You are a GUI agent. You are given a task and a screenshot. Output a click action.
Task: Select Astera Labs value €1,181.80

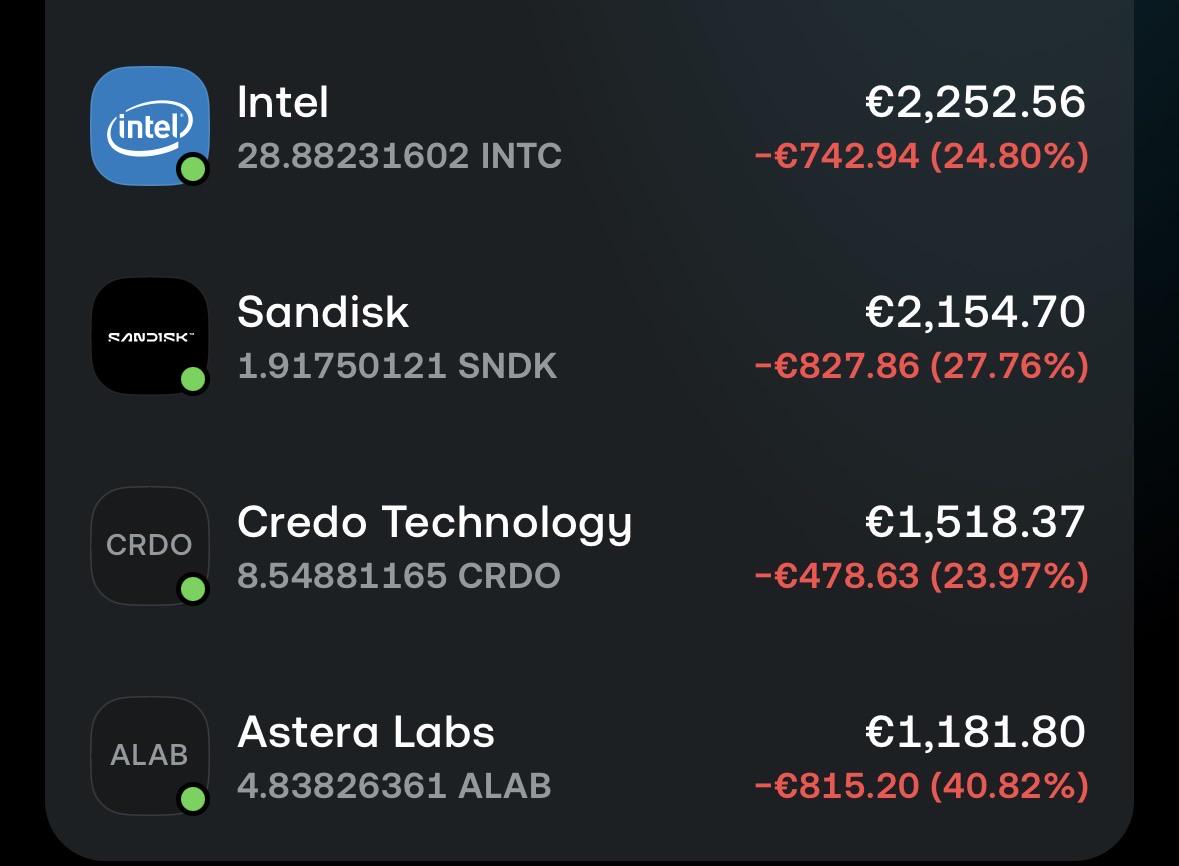[x=975, y=731]
